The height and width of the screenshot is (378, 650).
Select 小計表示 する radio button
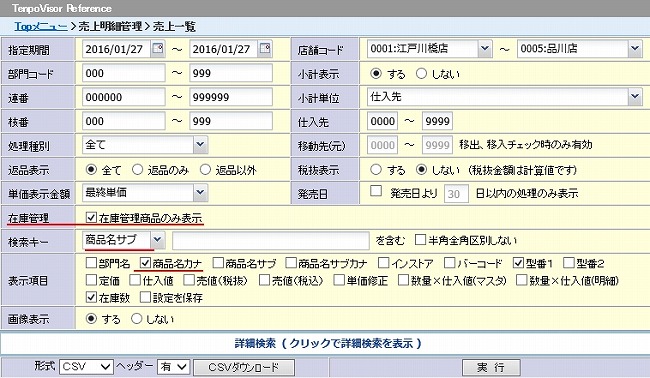coord(376,73)
